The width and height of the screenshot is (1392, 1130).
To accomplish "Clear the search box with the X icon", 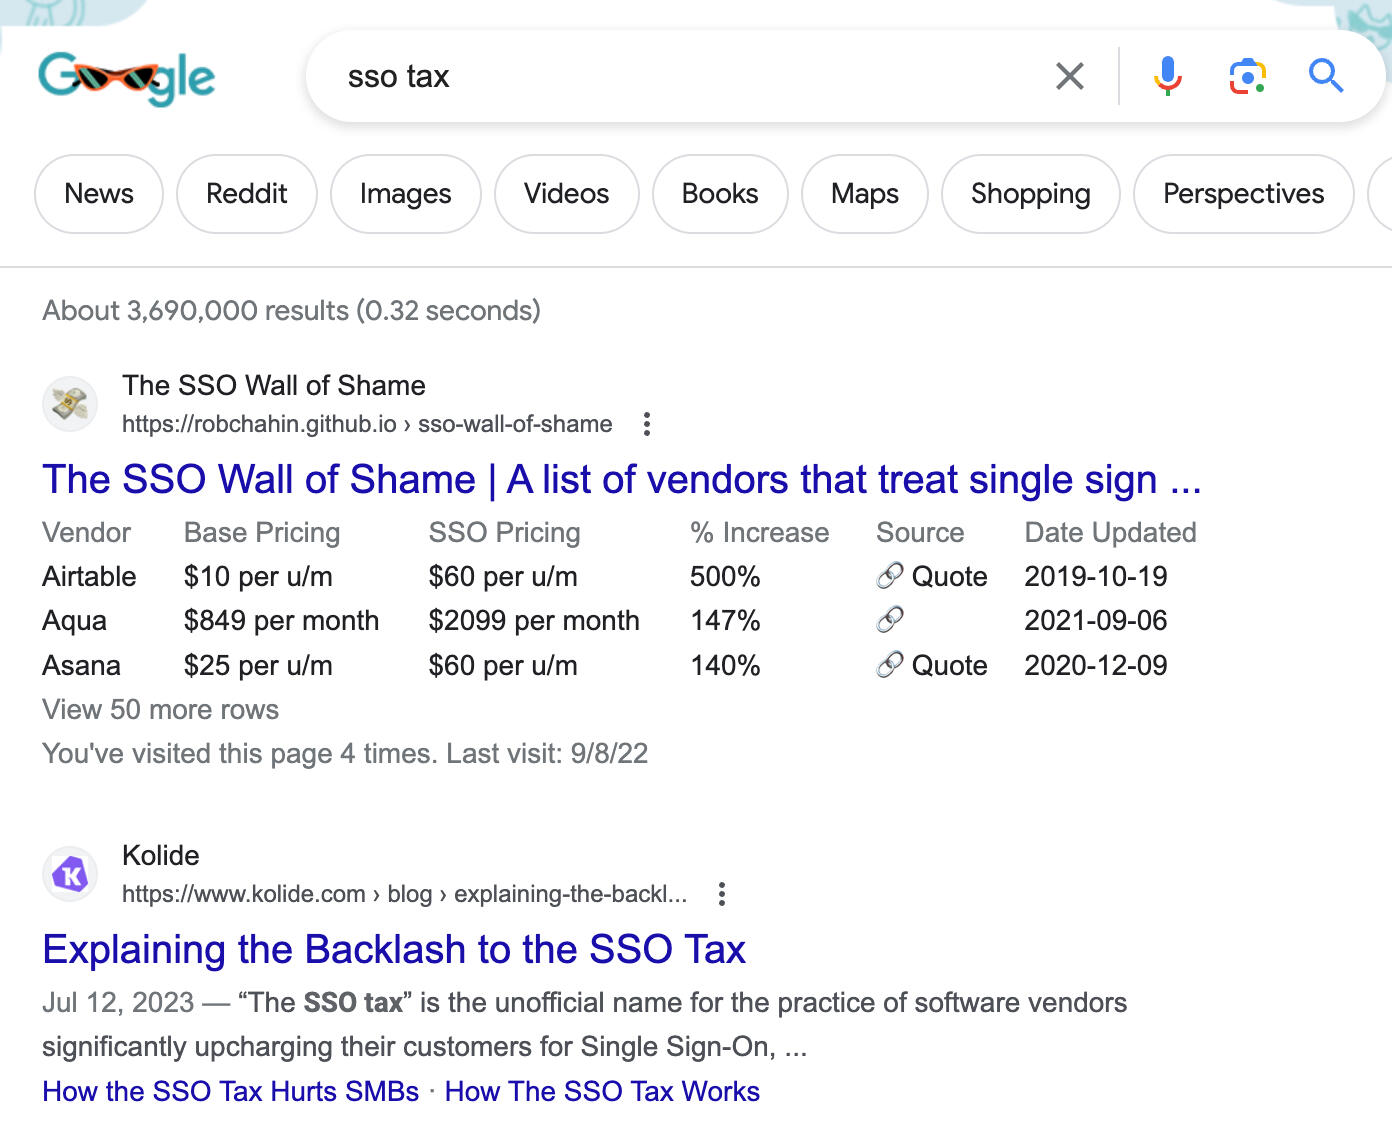I will (x=1069, y=76).
